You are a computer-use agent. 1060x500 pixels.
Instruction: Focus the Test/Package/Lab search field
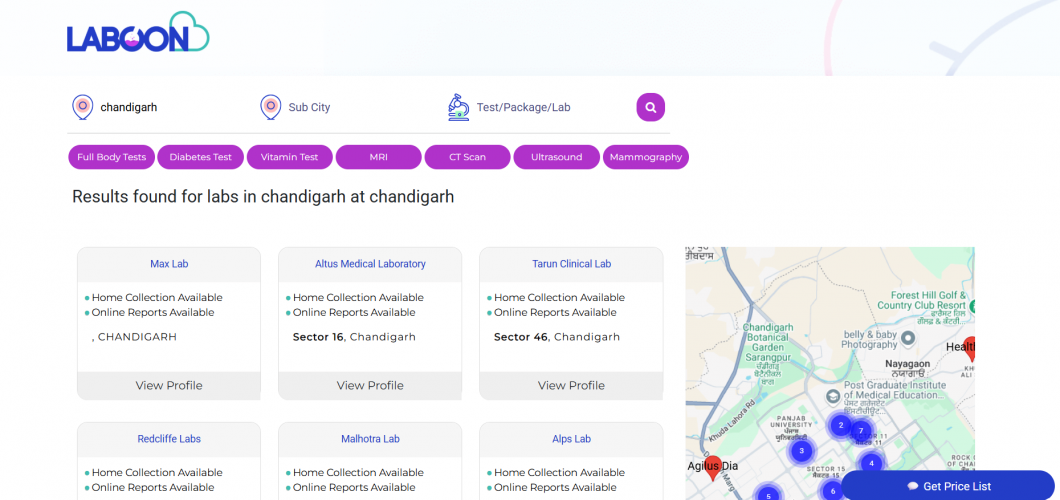551,107
